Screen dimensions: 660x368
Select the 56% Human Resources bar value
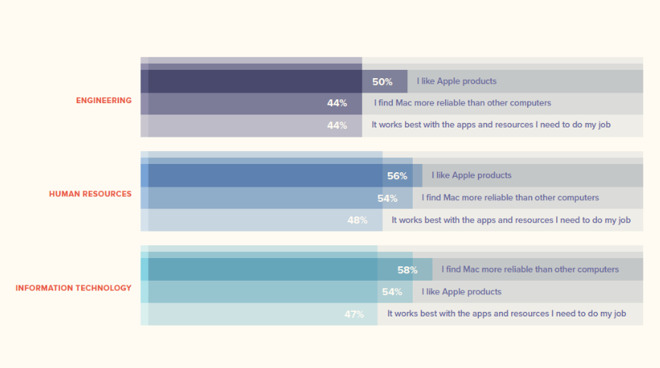click(397, 176)
